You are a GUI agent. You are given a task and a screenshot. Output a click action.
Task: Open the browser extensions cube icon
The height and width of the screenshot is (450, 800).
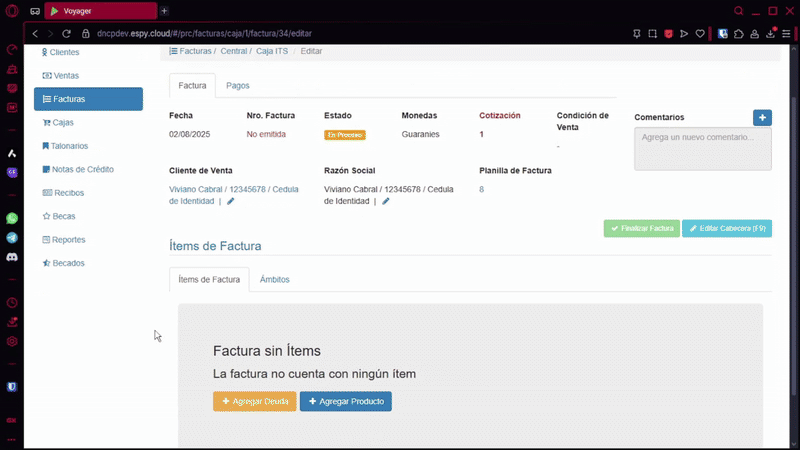tap(738, 33)
